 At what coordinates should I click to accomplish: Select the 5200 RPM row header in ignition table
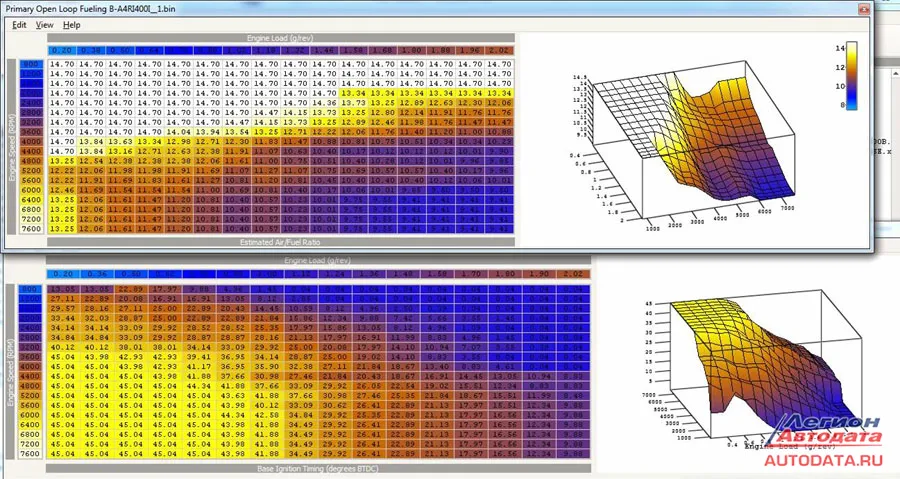pyautogui.click(x=31, y=395)
